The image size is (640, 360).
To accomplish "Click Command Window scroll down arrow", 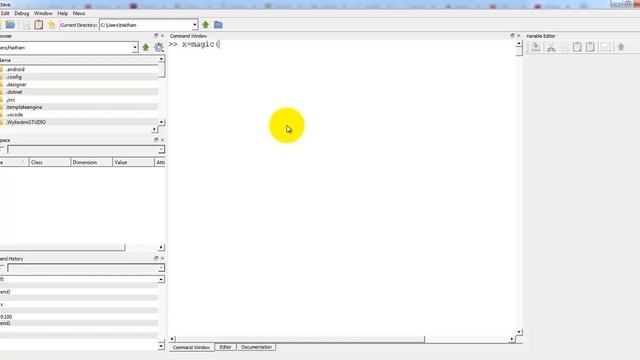I will coord(519,332).
